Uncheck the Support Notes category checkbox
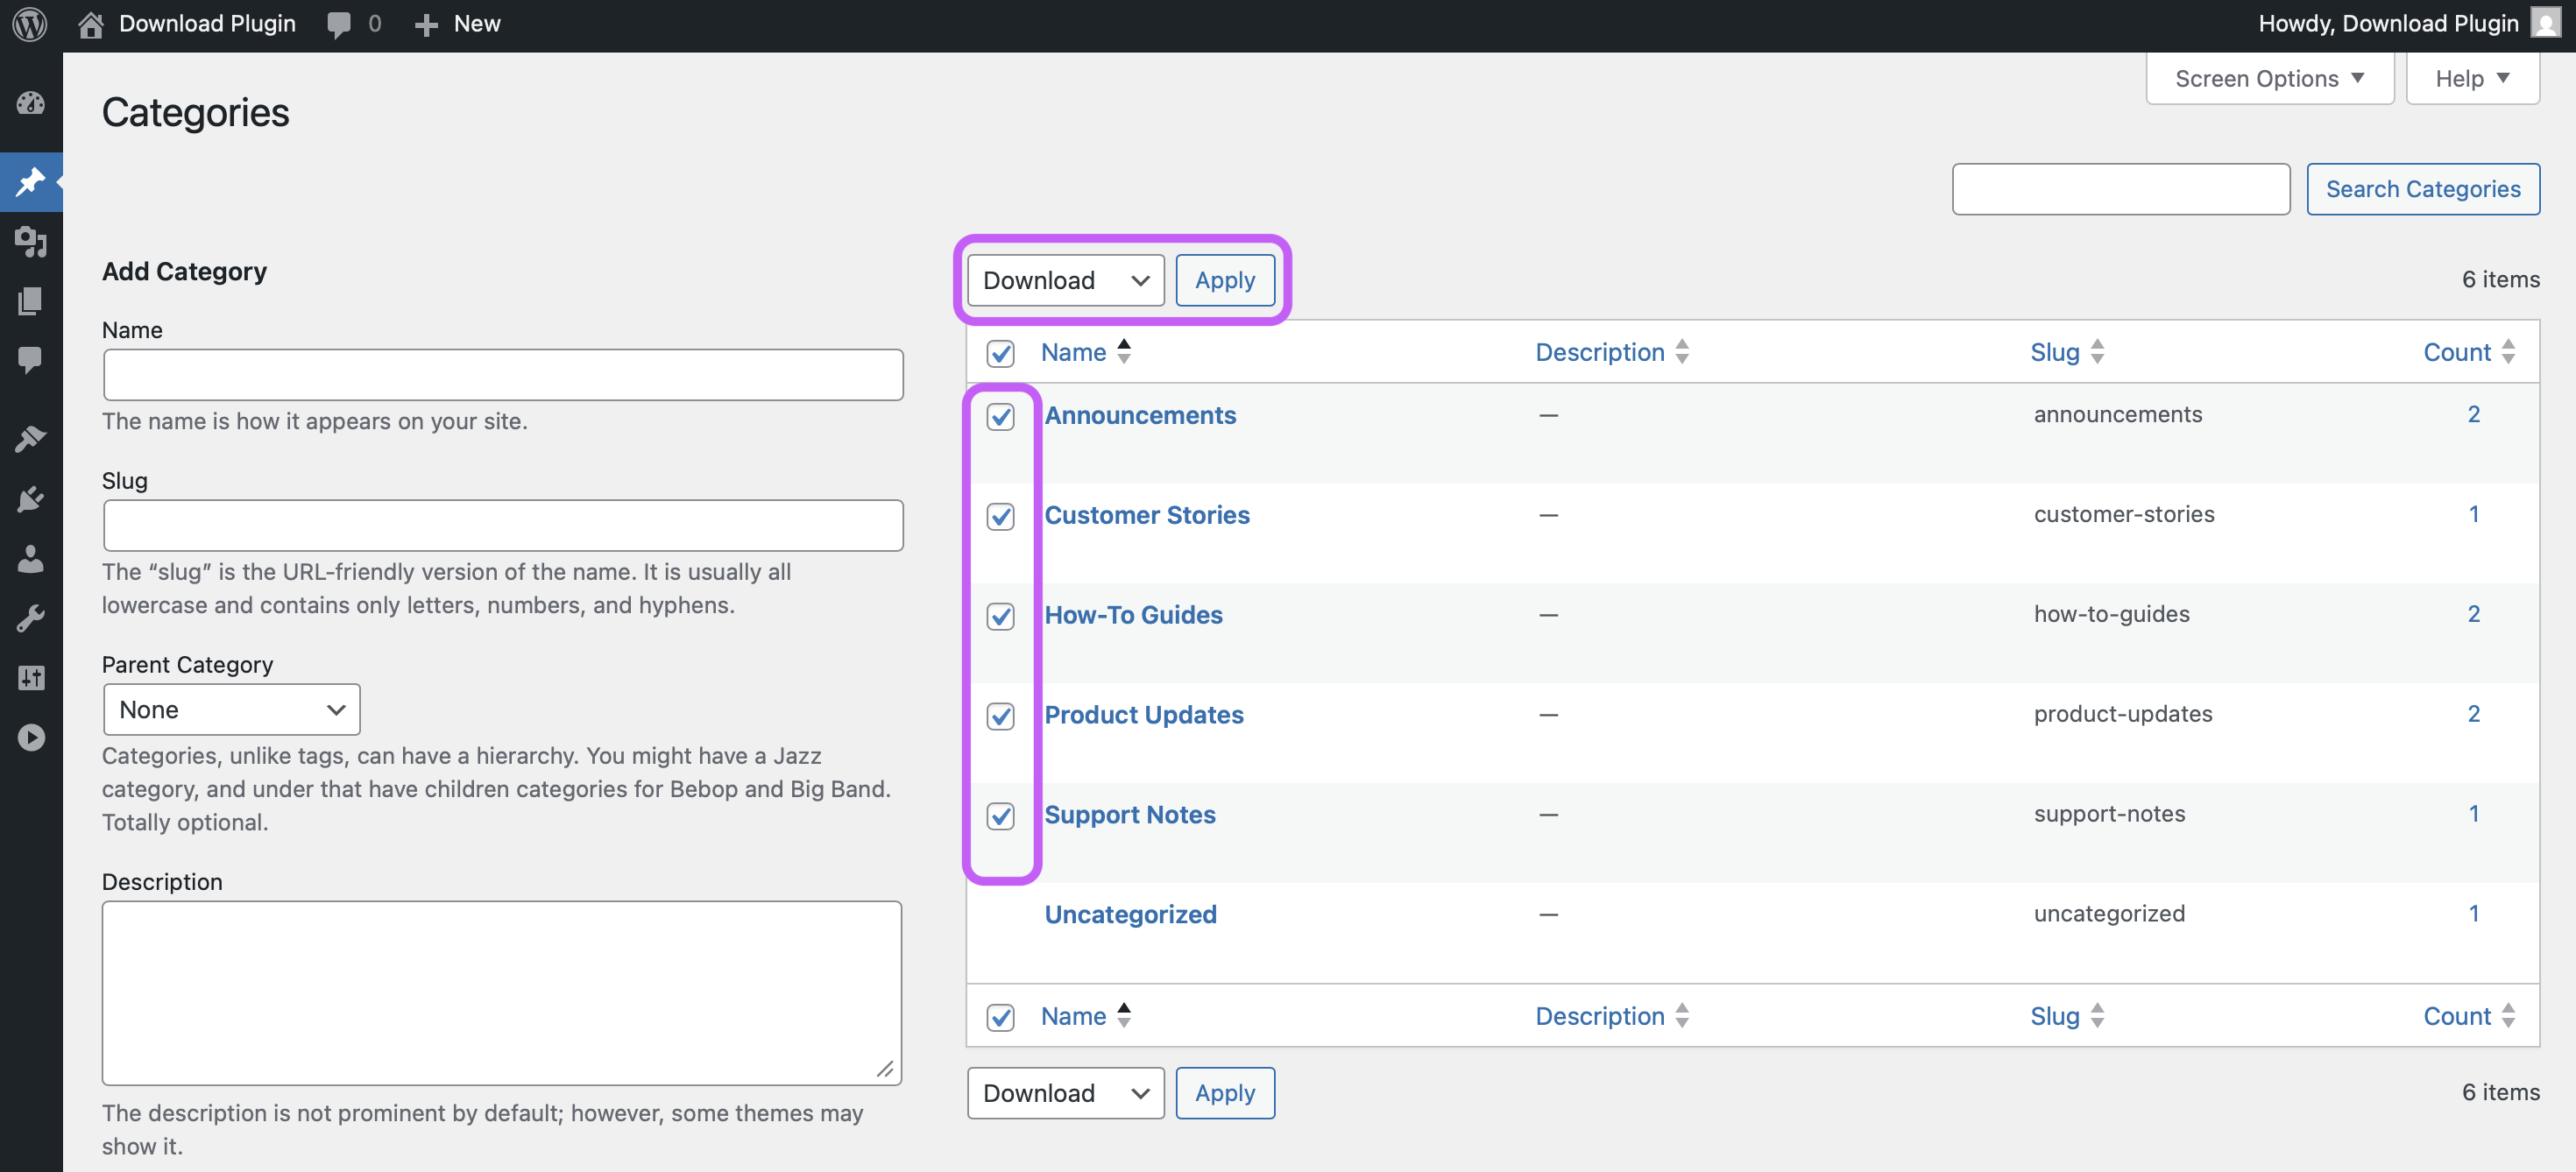Viewport: 2576px width, 1172px height. pos(1000,816)
